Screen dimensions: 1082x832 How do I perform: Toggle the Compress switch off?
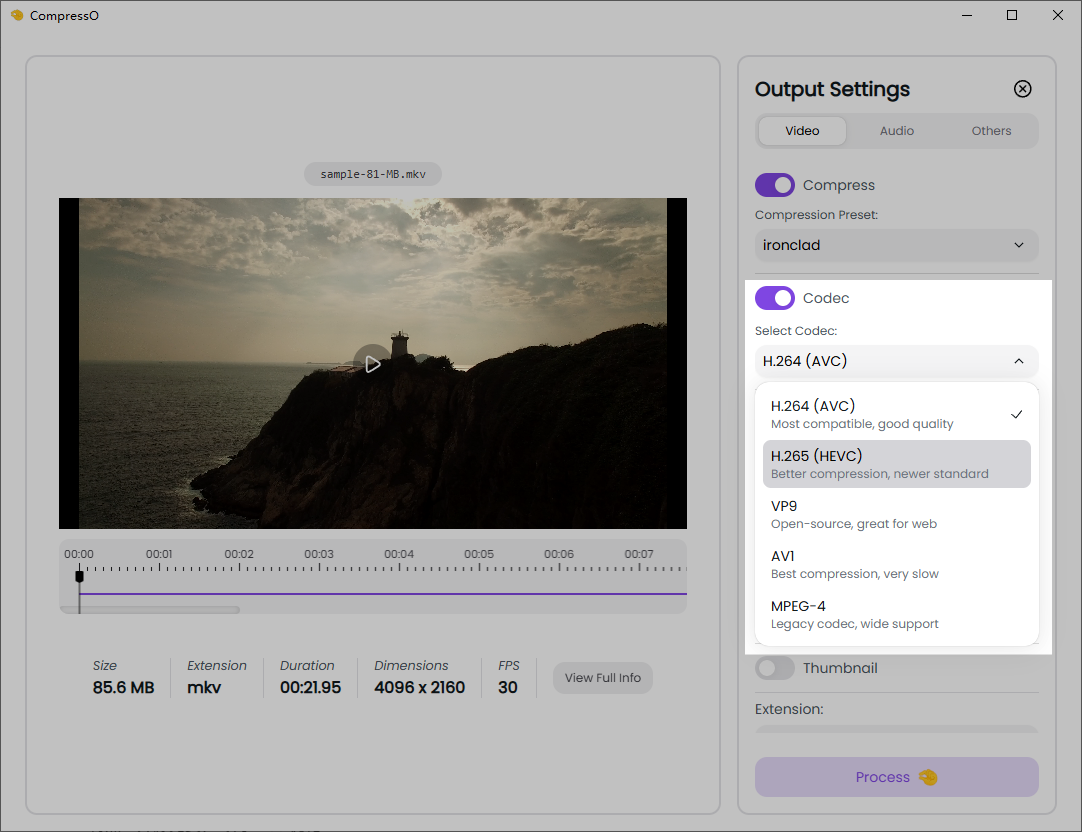pos(775,185)
